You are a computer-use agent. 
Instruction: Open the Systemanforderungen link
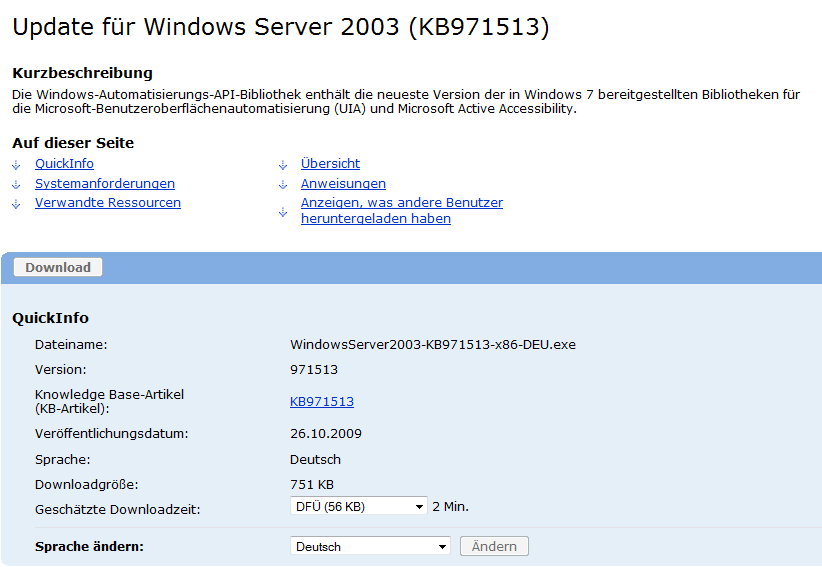pyautogui.click(x=105, y=183)
